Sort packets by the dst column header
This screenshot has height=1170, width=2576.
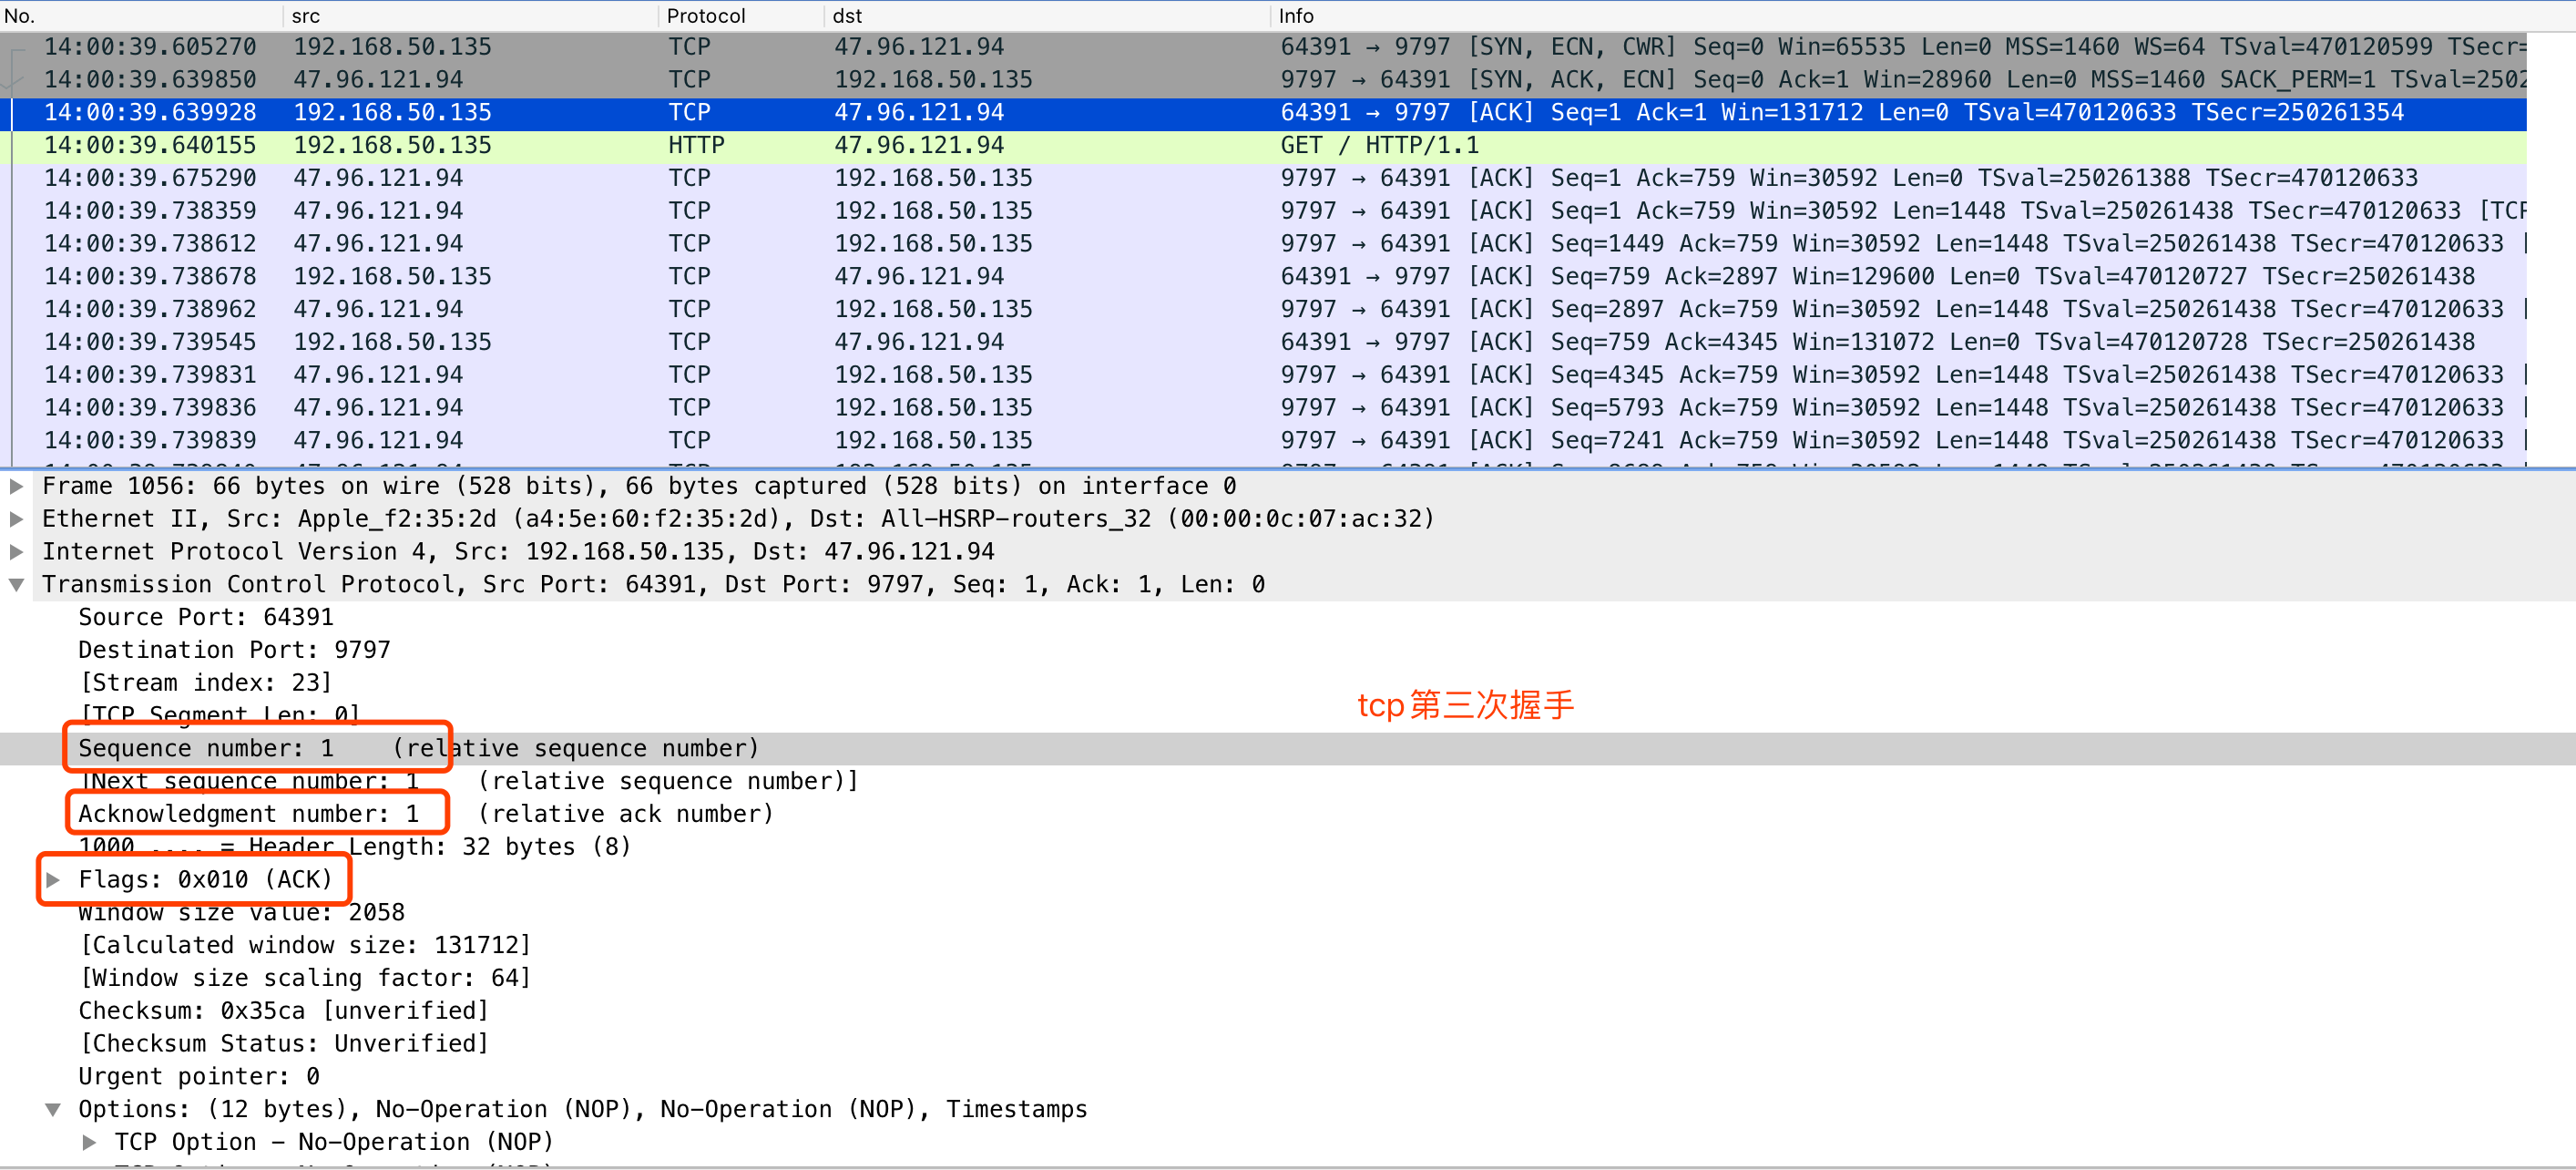(x=1047, y=16)
